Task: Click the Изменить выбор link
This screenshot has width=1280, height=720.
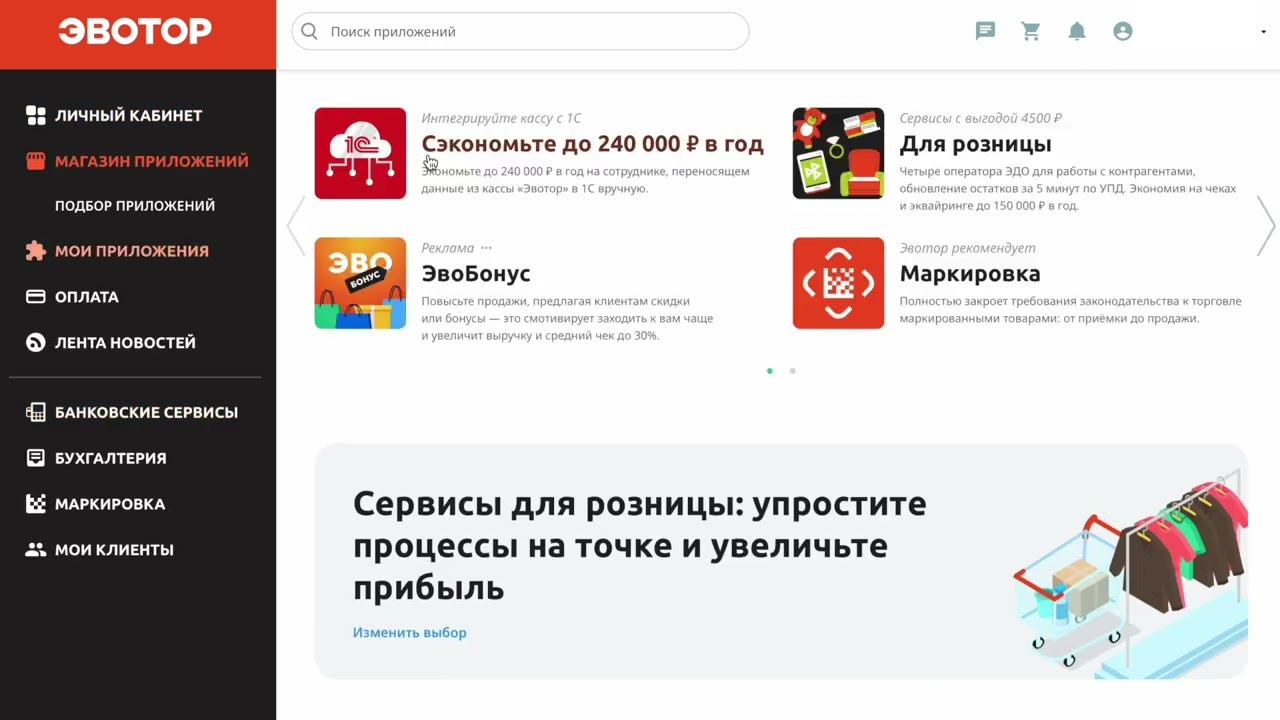Action: click(x=409, y=632)
